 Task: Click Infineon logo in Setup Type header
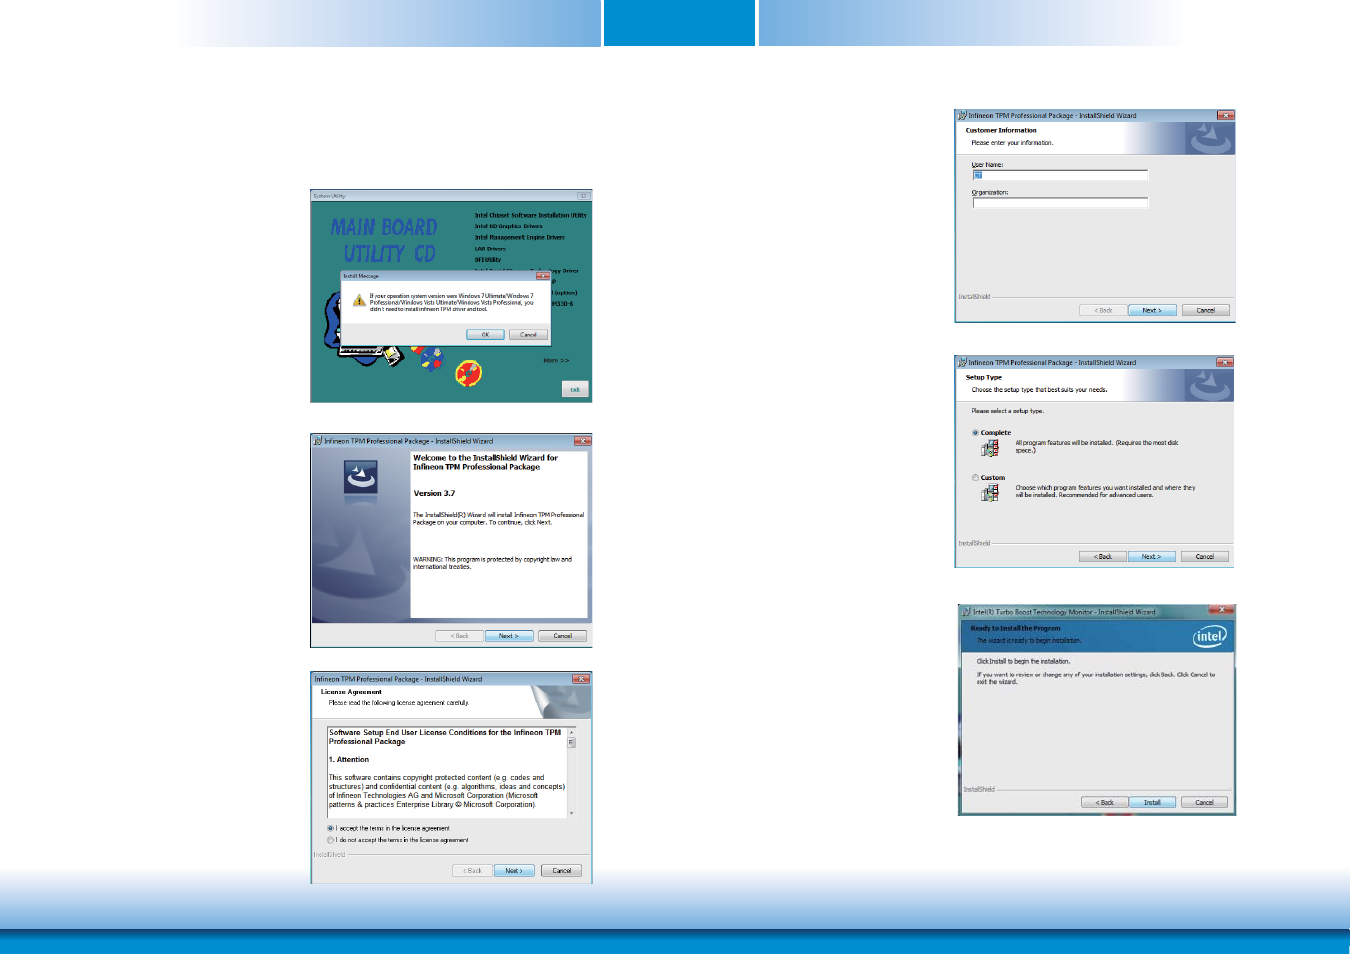[1209, 386]
